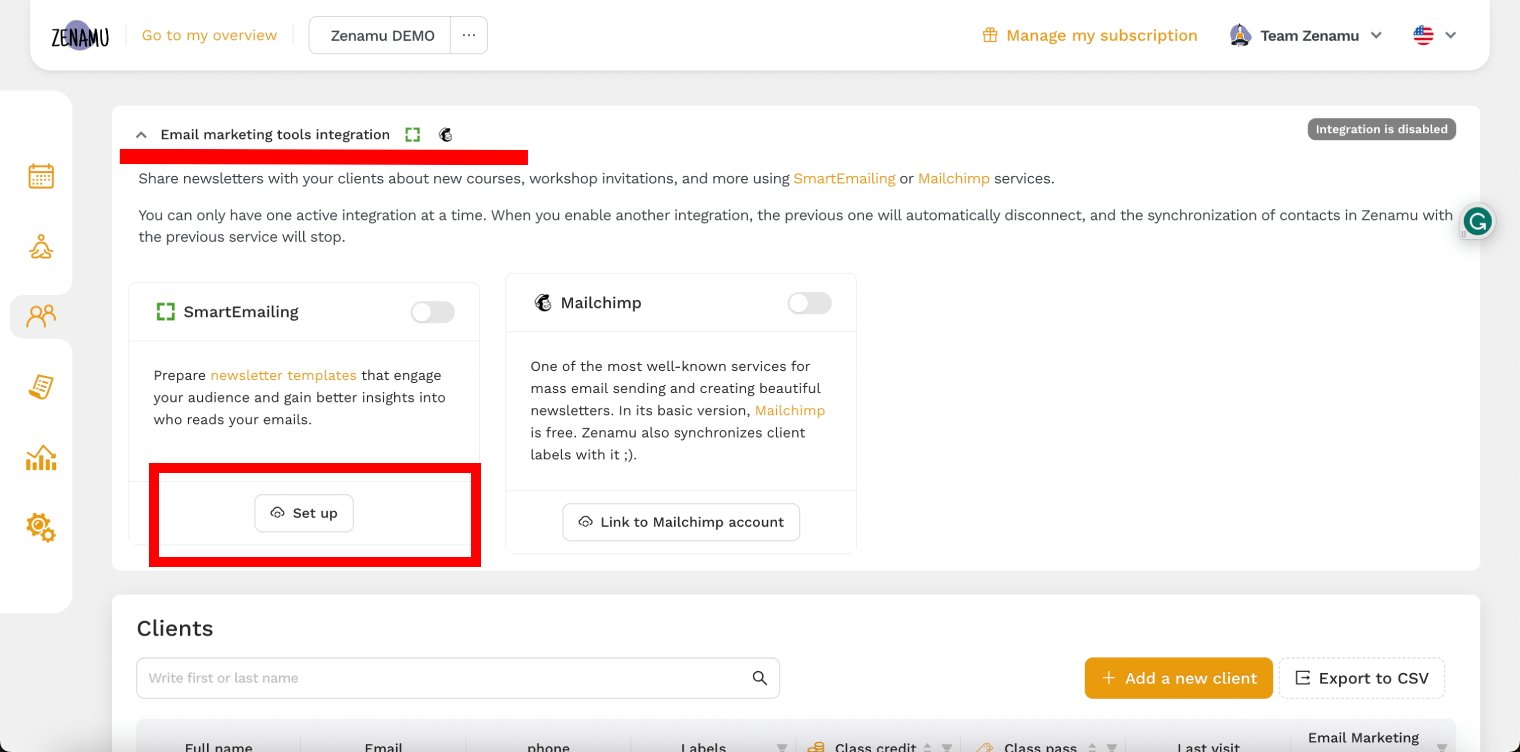1520x752 pixels.
Task: Click the Class credit coins icon
Action: (x=816, y=747)
